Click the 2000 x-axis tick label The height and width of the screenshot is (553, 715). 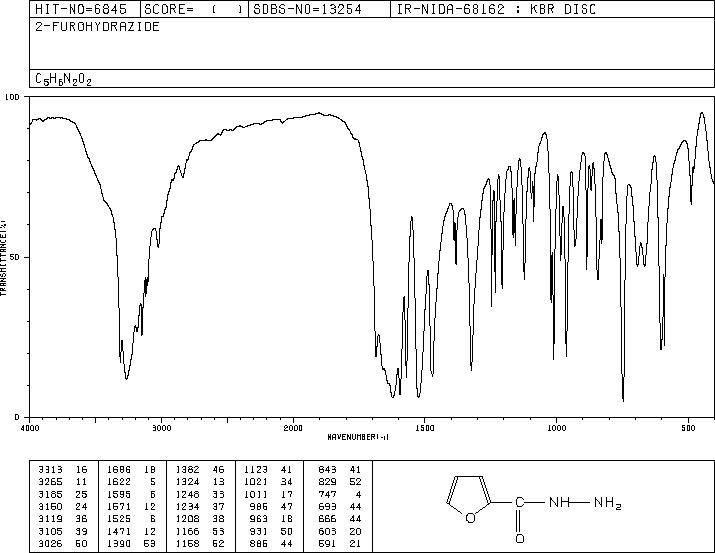tap(293, 428)
